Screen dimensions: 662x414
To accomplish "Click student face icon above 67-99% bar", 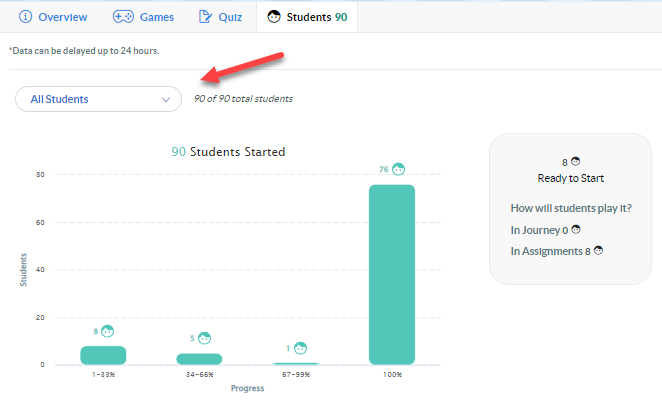I will (300, 348).
